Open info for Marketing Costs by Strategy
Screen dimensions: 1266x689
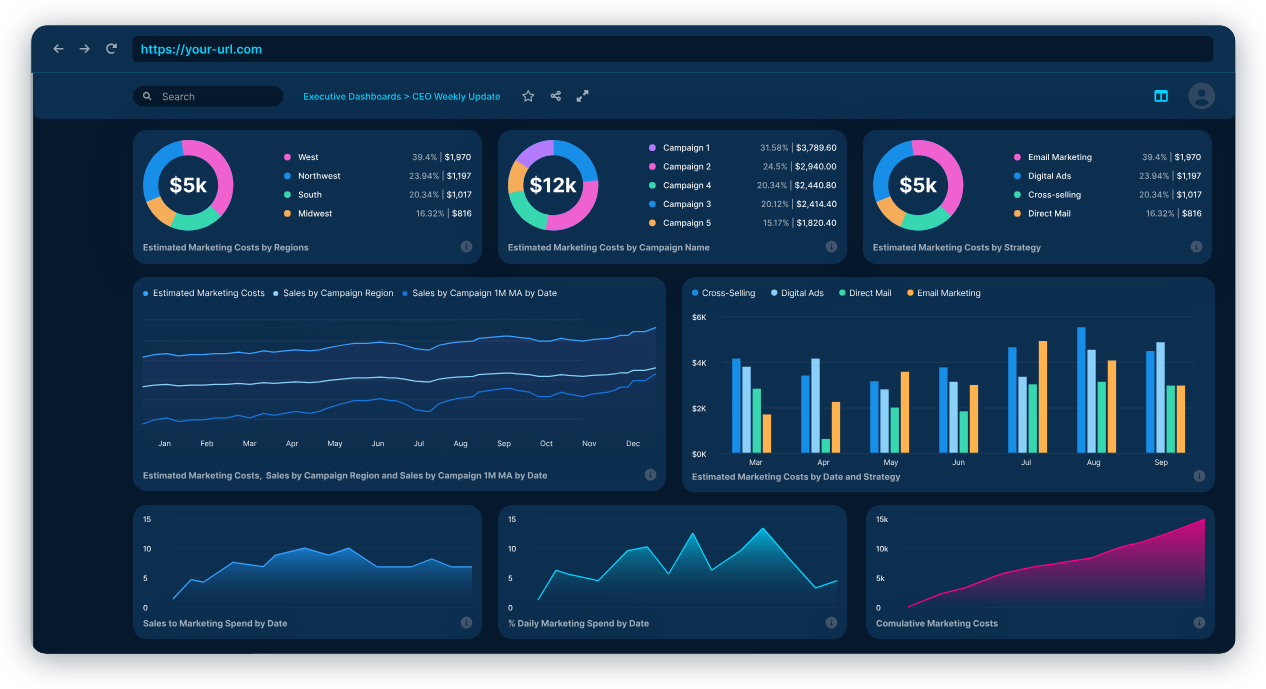[1196, 247]
